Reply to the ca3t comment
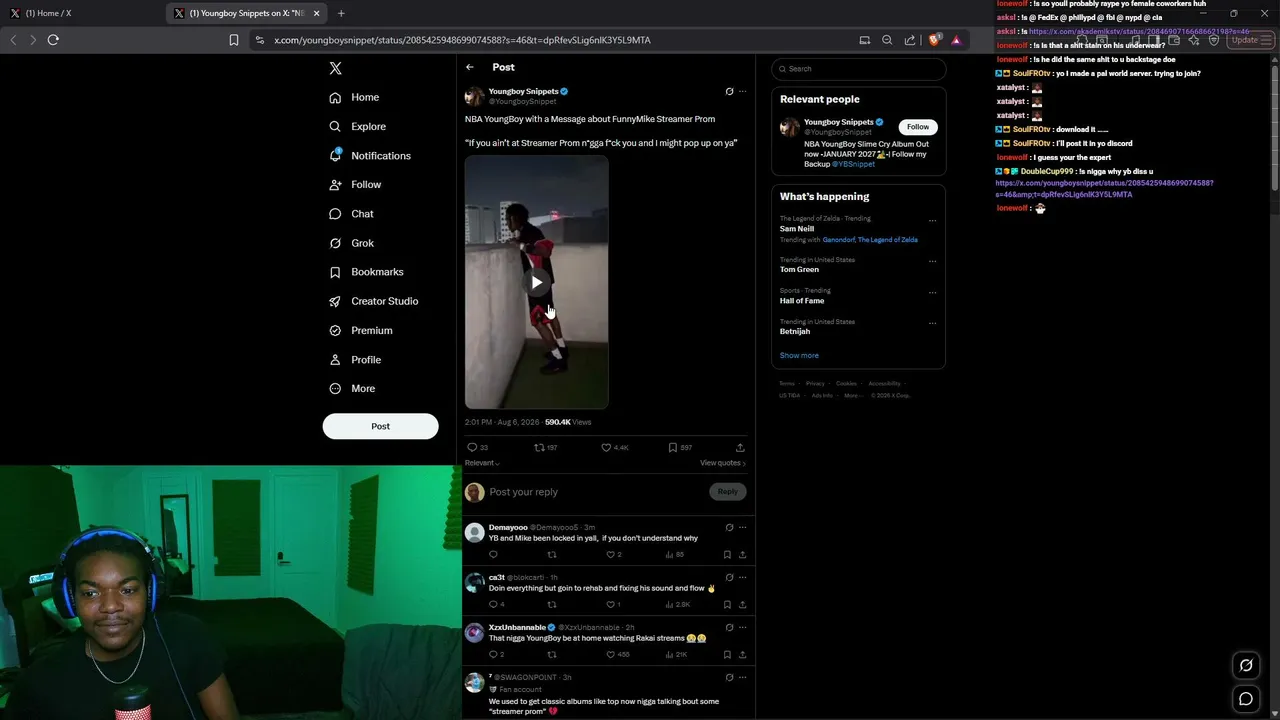Screen dimensions: 1280x720 (493, 604)
